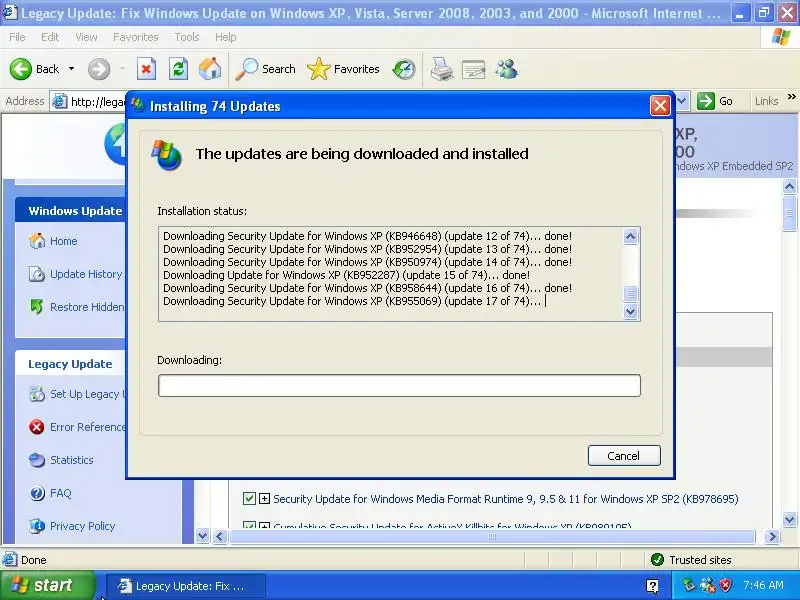This screenshot has width=800, height=600.
Task: Click the Update History sidebar icon
Action: 37,274
